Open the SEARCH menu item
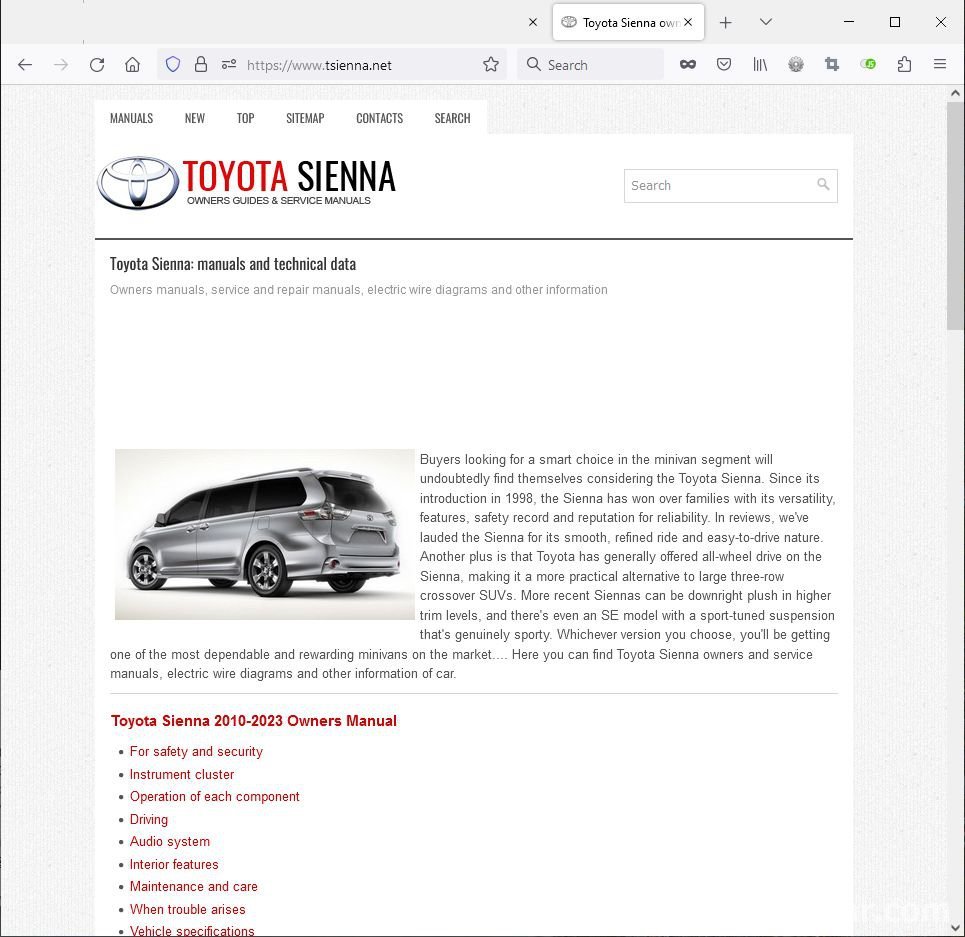The height and width of the screenshot is (937, 965). pyautogui.click(x=452, y=118)
